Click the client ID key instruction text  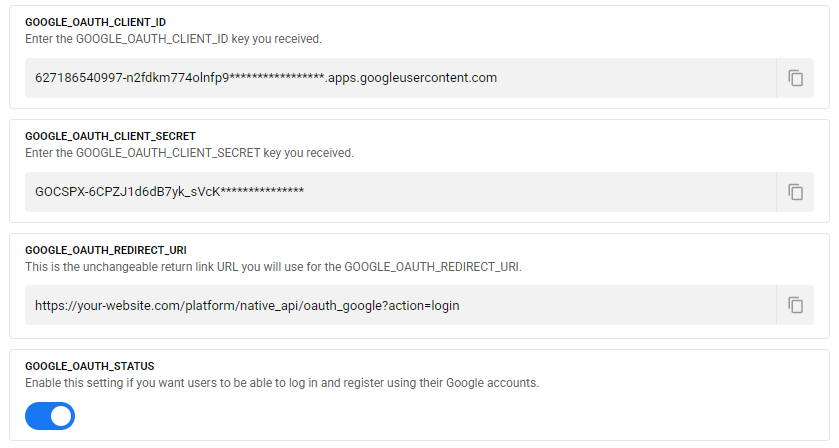pos(173,39)
